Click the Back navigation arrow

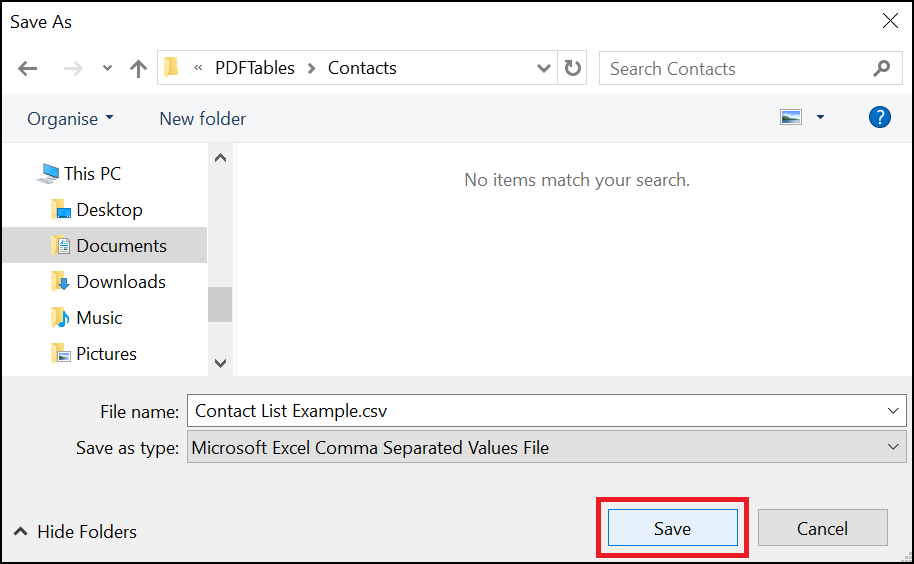tap(27, 69)
